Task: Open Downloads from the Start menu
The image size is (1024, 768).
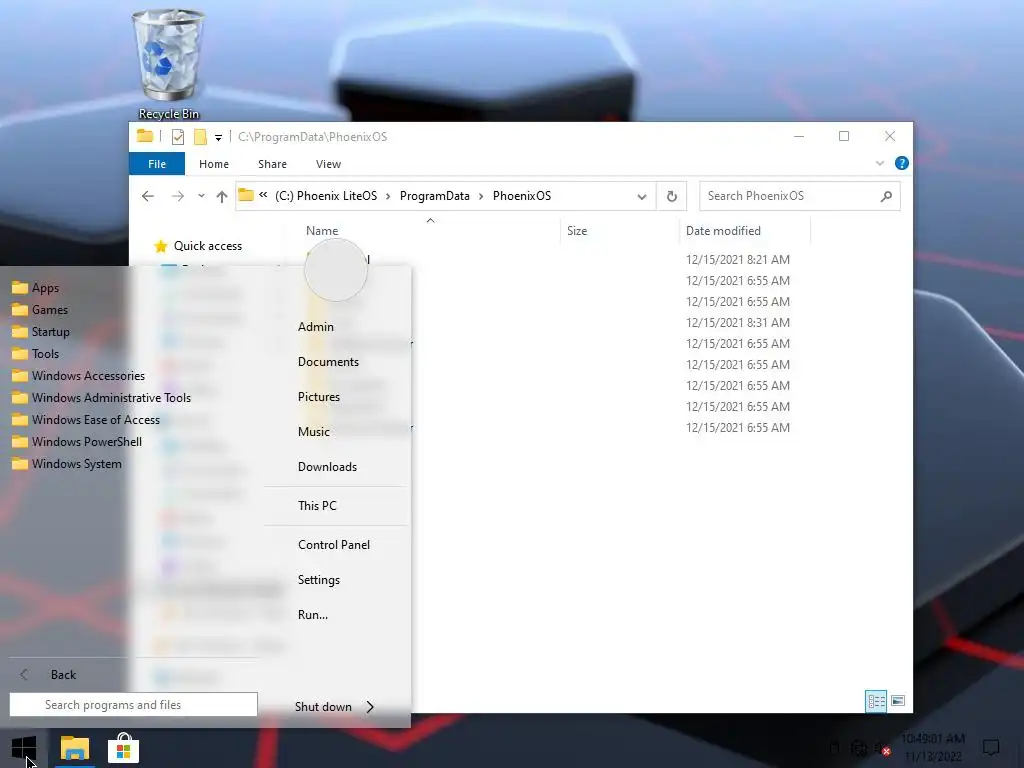Action: [327, 467]
